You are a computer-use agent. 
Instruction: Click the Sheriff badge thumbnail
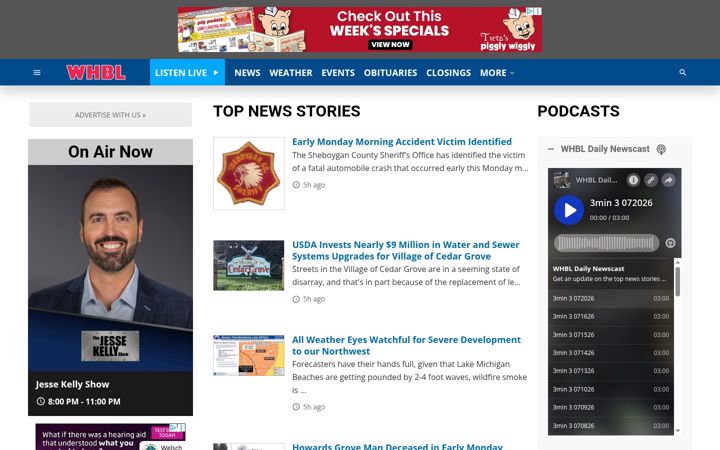249,174
